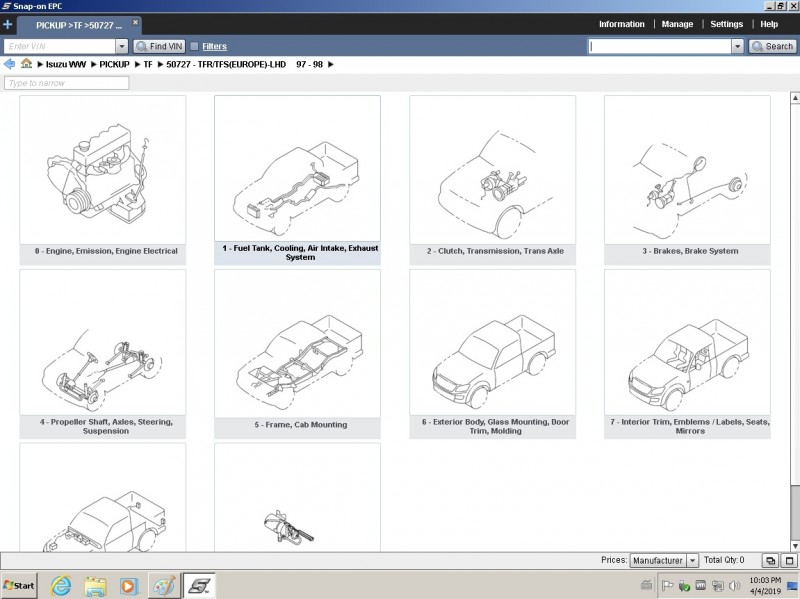This screenshot has width=800, height=599.
Task: Click the Find VIN button
Action: coord(158,46)
